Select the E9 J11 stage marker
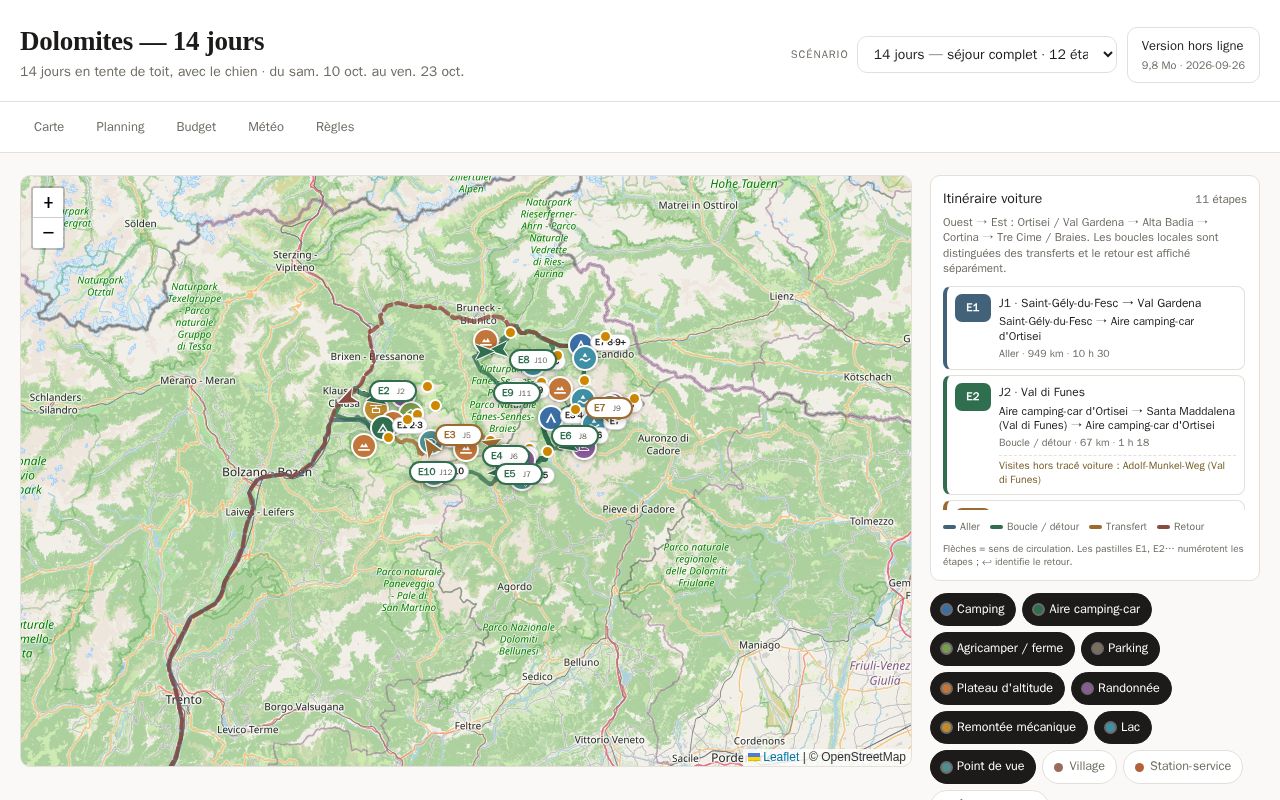The height and width of the screenshot is (800, 1280). click(517, 393)
